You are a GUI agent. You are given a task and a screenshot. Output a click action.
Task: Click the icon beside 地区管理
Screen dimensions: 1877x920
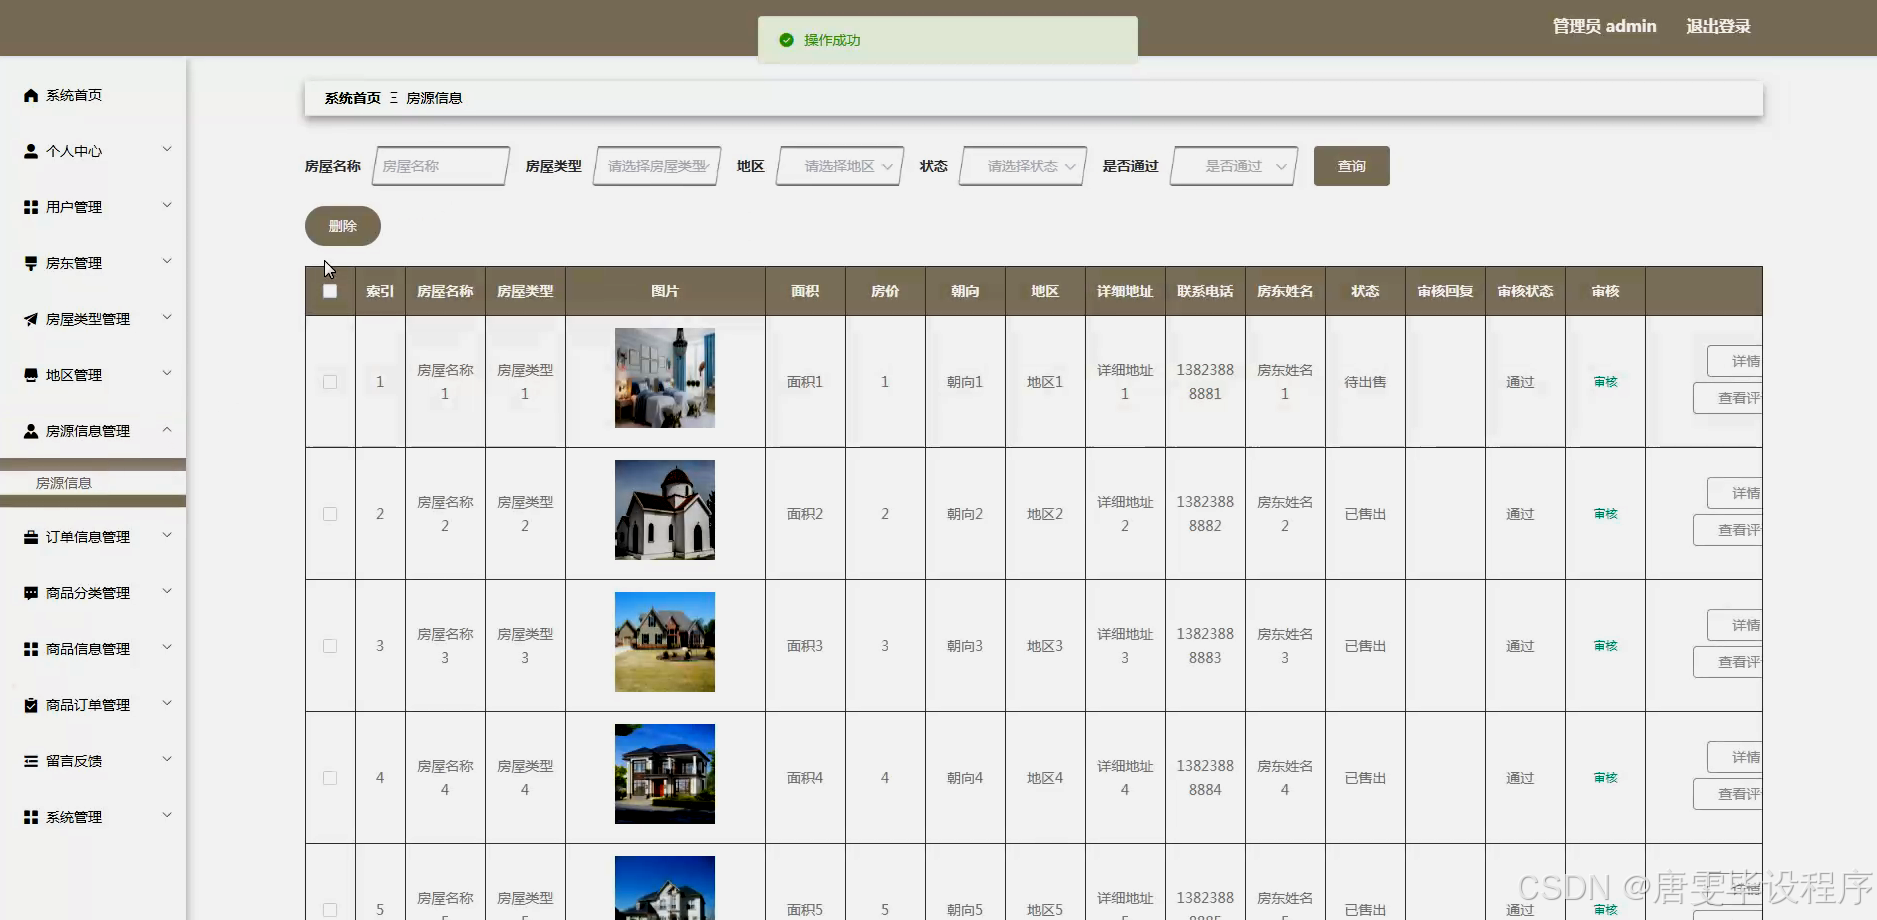pyautogui.click(x=31, y=375)
